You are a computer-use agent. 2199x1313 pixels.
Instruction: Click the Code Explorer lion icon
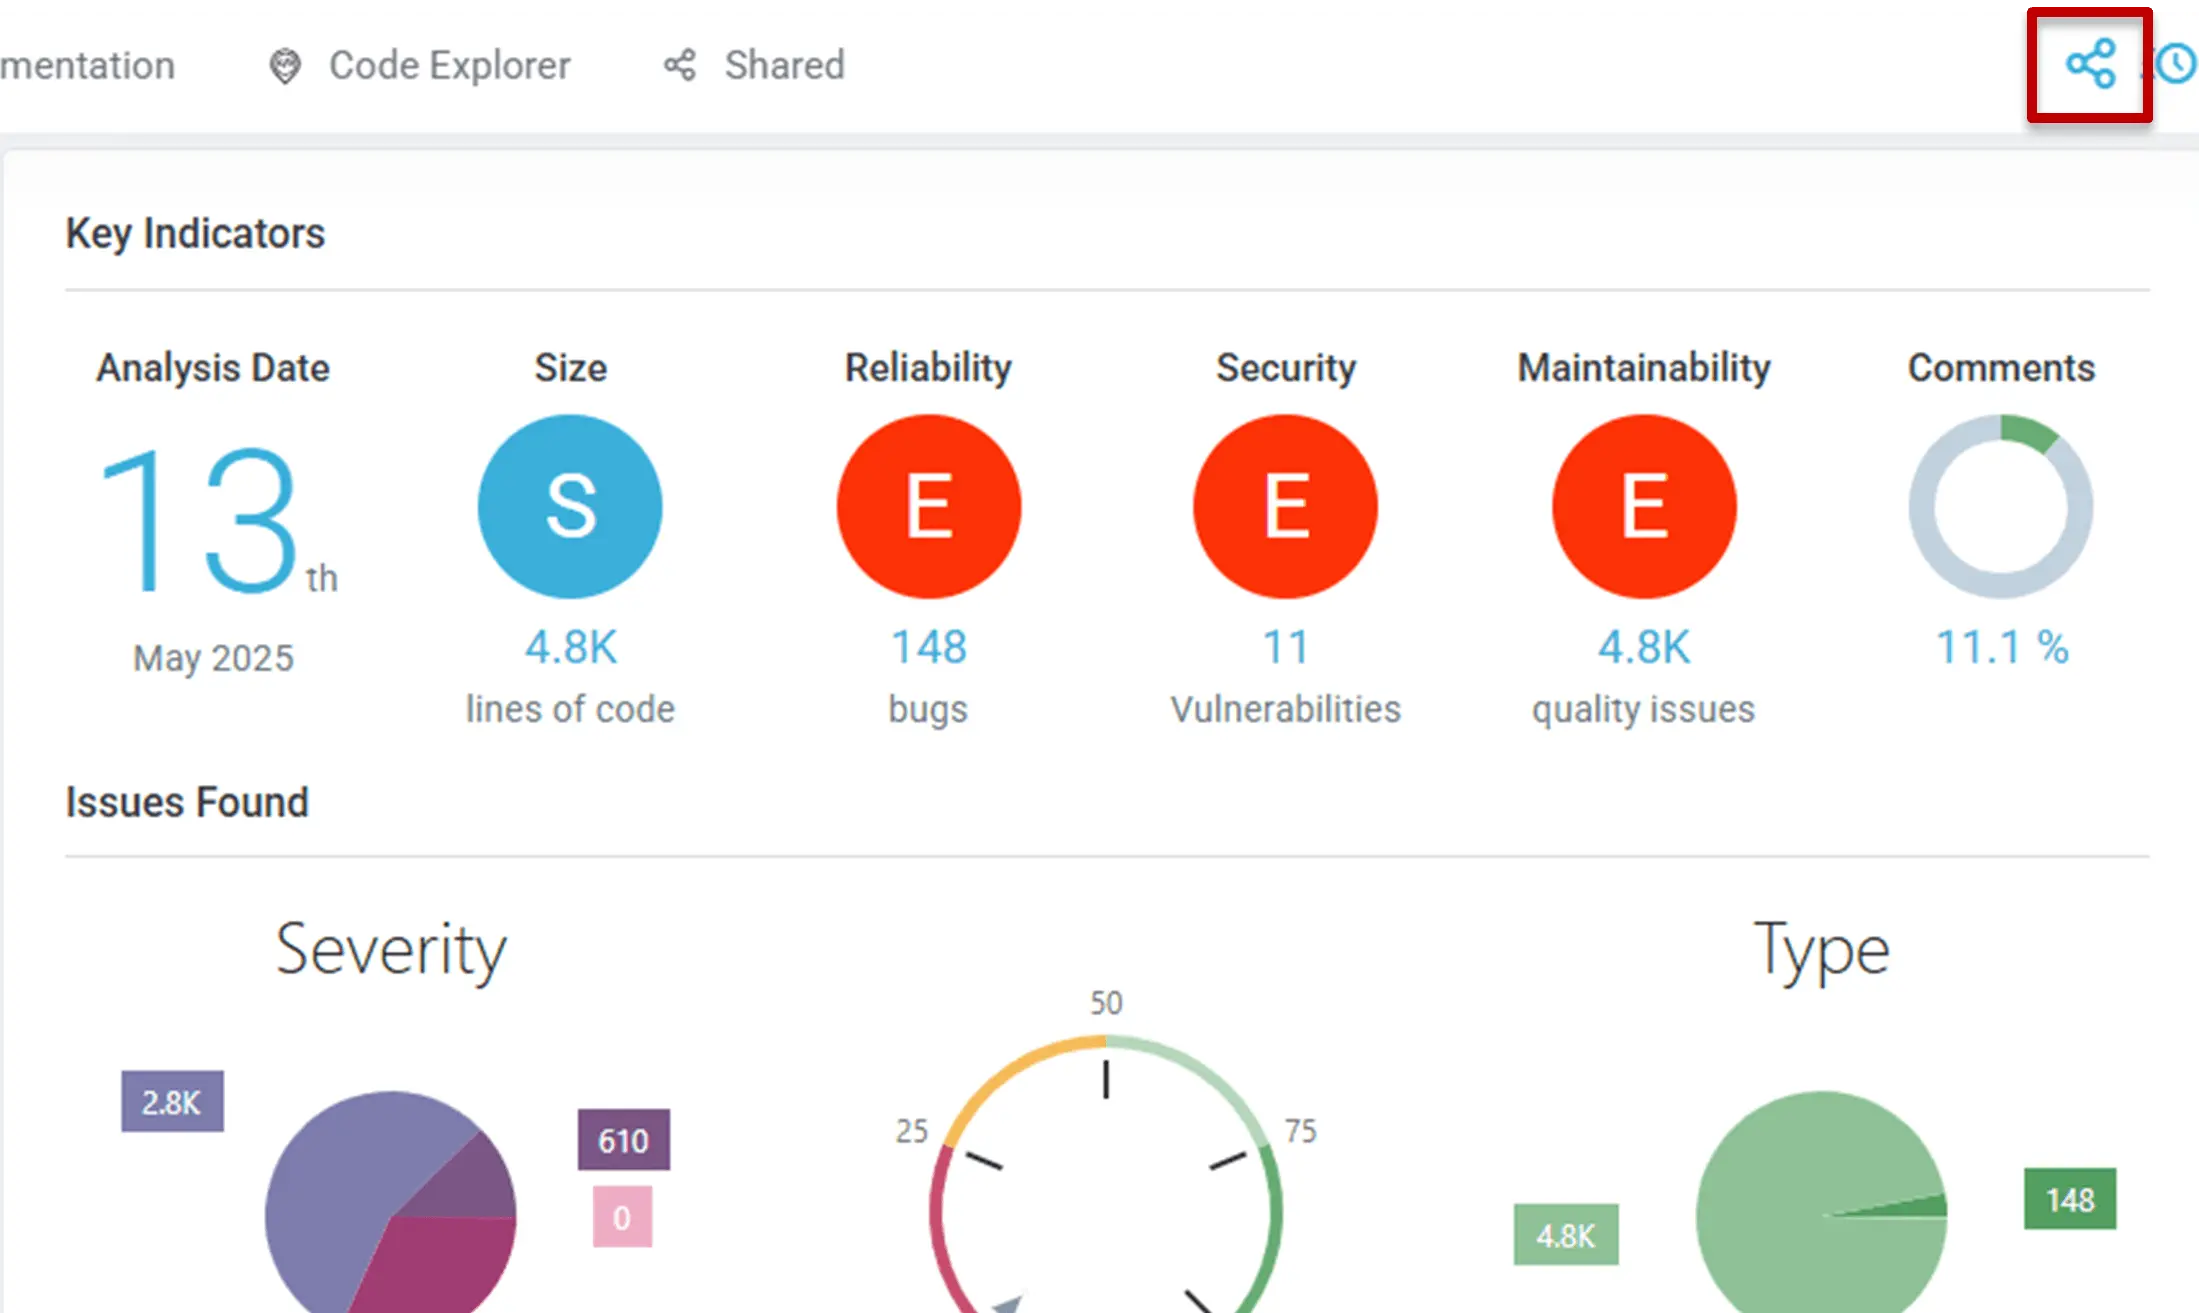[x=285, y=66]
